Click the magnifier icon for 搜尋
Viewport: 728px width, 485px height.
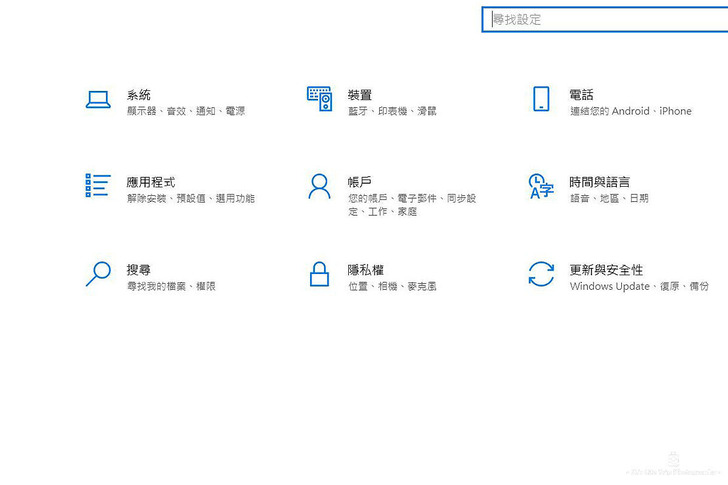click(x=98, y=274)
